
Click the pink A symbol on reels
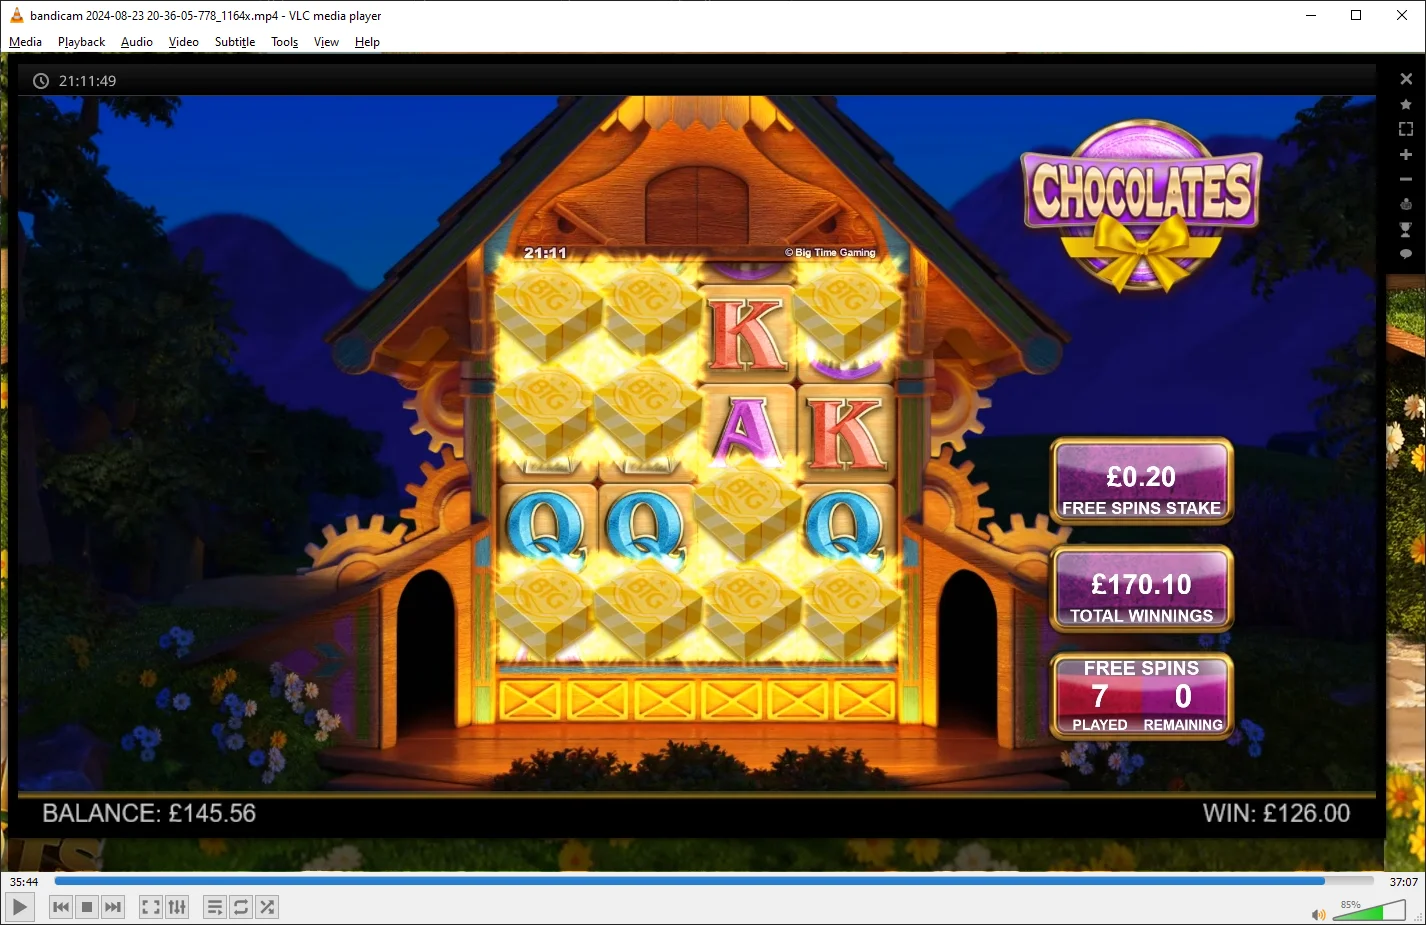pyautogui.click(x=747, y=431)
